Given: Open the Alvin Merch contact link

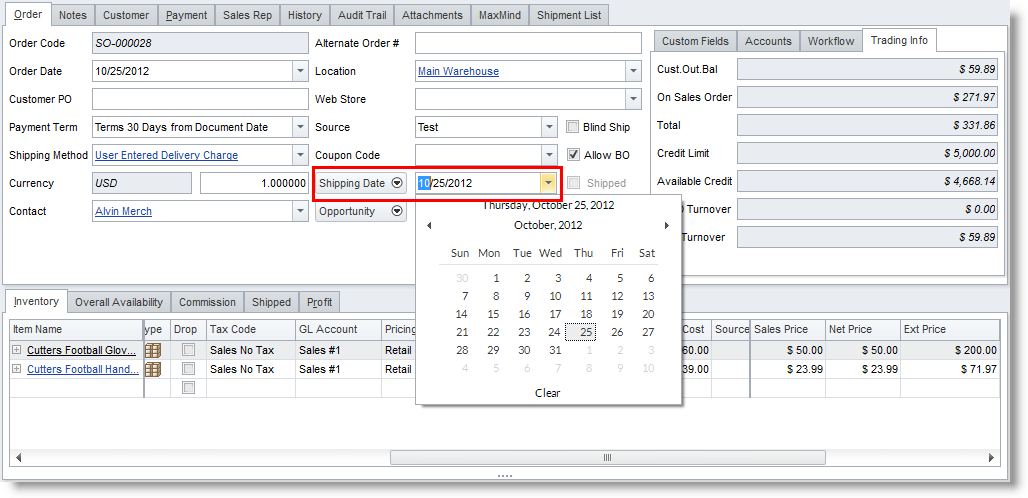Looking at the screenshot, I should click(x=123, y=212).
